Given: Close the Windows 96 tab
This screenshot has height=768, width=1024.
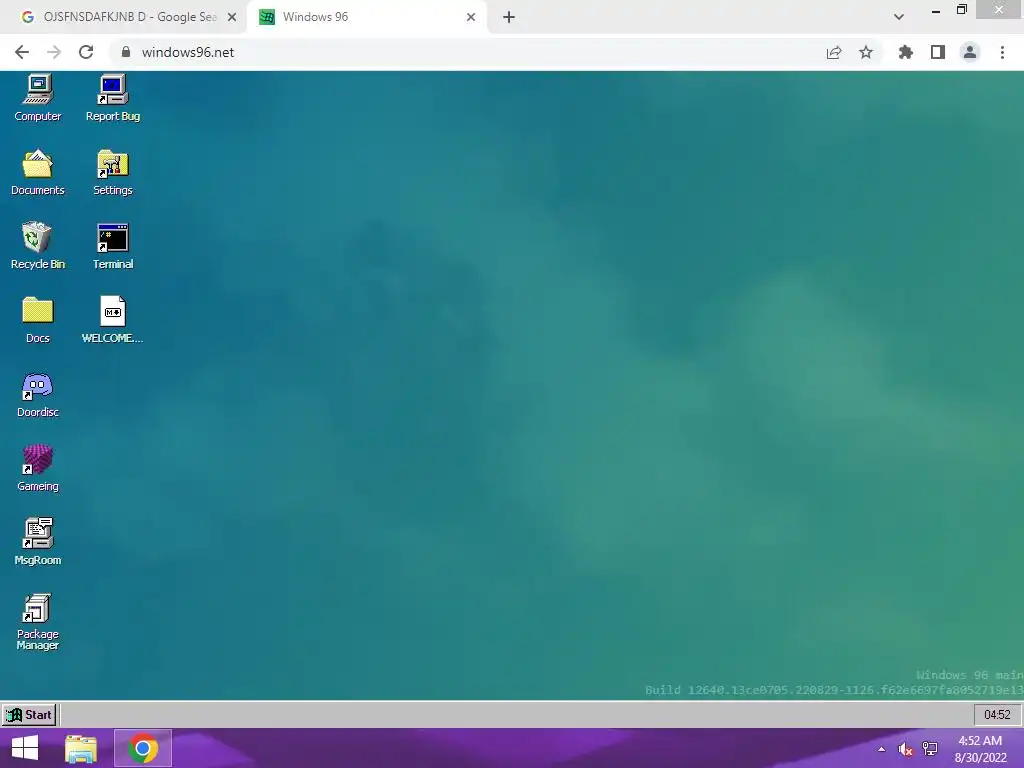Looking at the screenshot, I should [x=471, y=17].
